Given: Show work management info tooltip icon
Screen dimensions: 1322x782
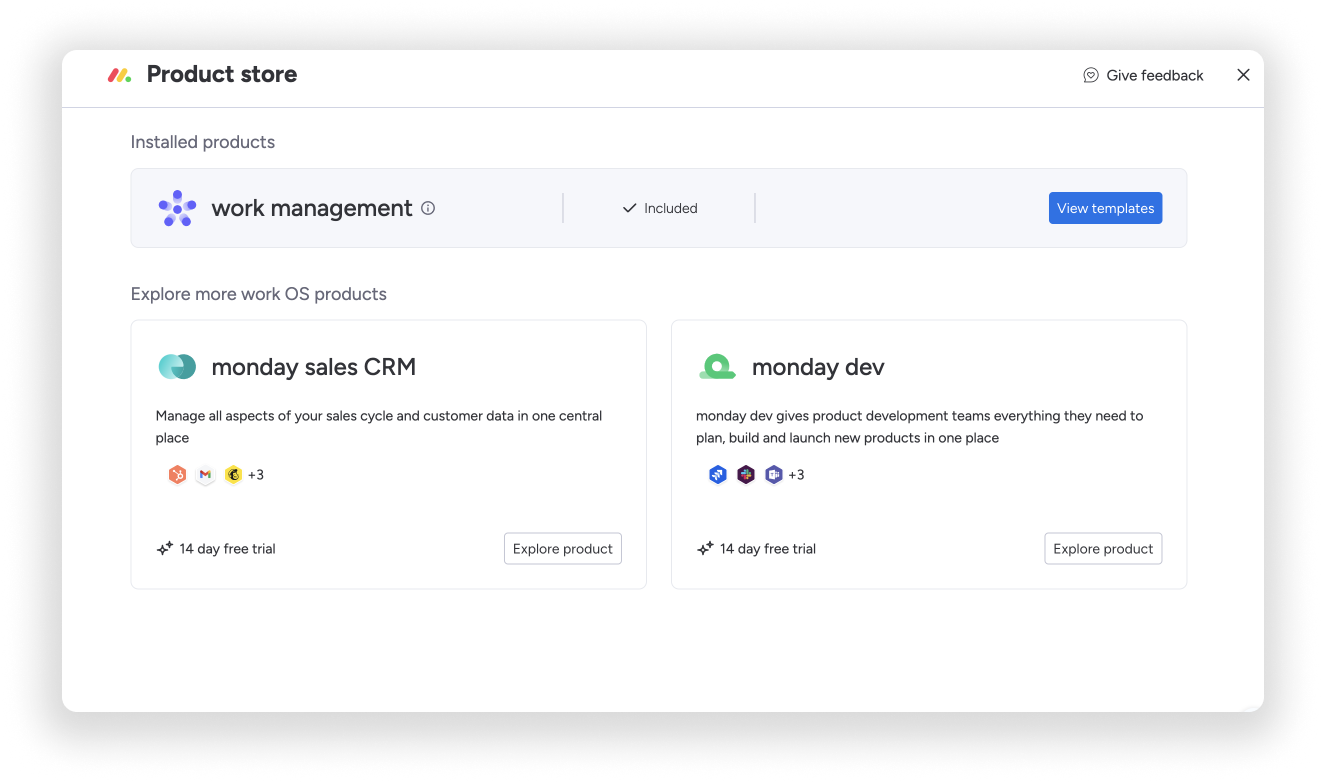Looking at the screenshot, I should (428, 208).
